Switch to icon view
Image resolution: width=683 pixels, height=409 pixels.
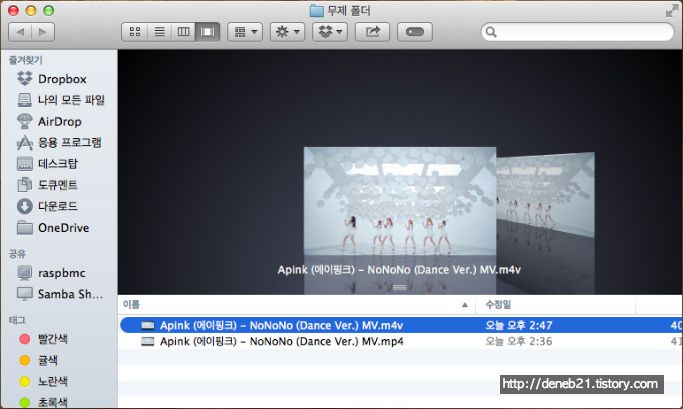(x=135, y=32)
